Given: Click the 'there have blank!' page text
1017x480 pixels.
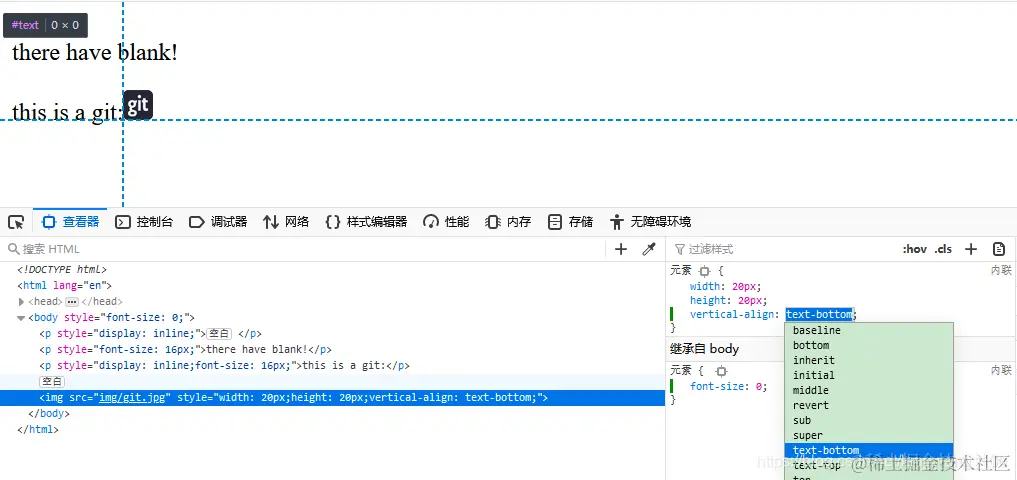Looking at the screenshot, I should (95, 52).
